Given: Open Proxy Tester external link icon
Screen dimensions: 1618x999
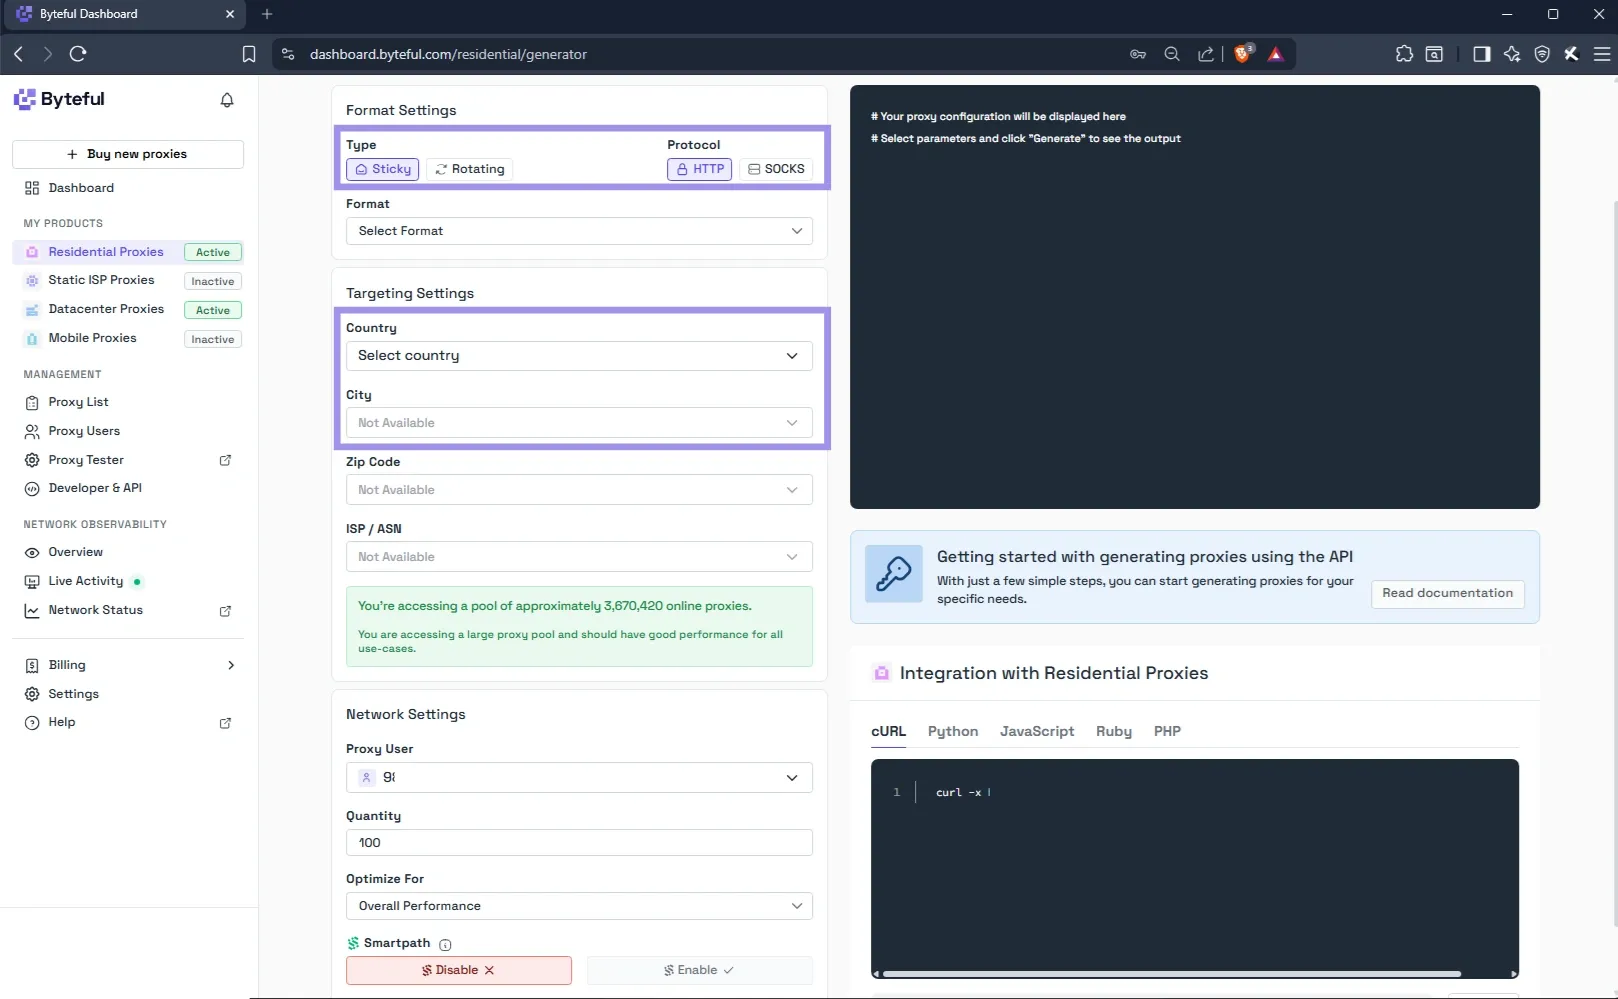Looking at the screenshot, I should coord(225,460).
